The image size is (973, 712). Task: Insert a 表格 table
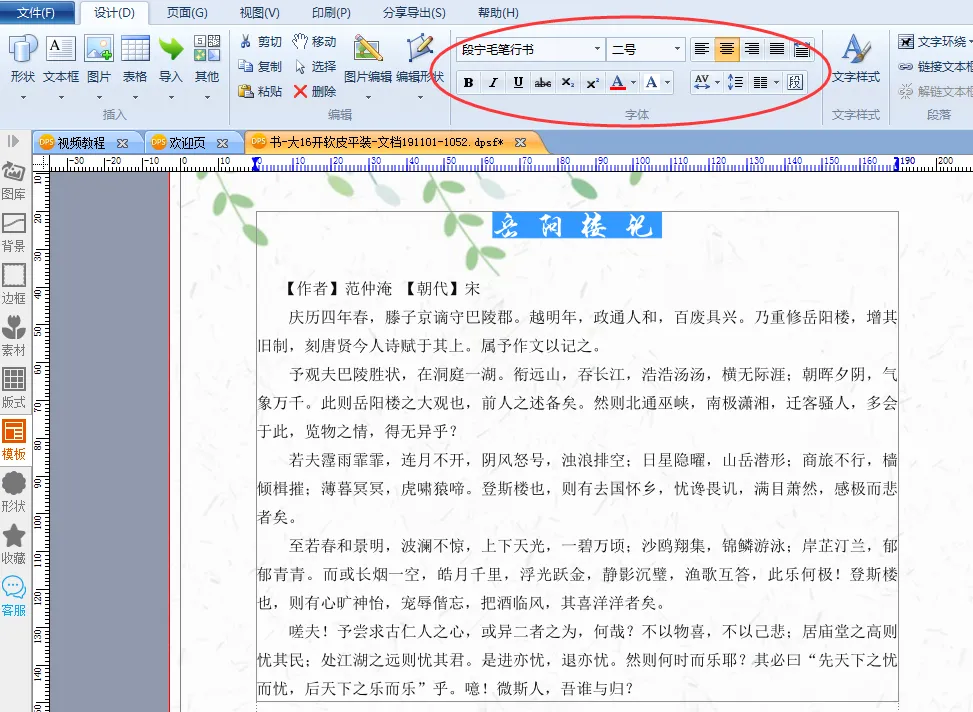135,60
